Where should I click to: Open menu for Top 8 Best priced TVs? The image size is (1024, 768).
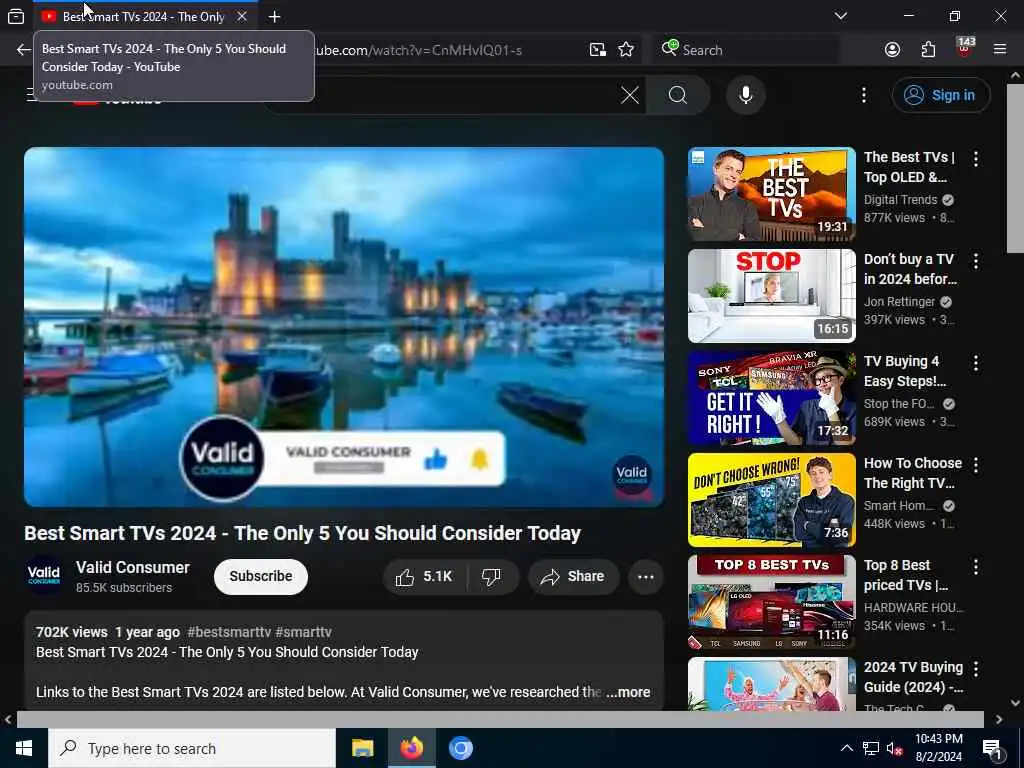976,567
